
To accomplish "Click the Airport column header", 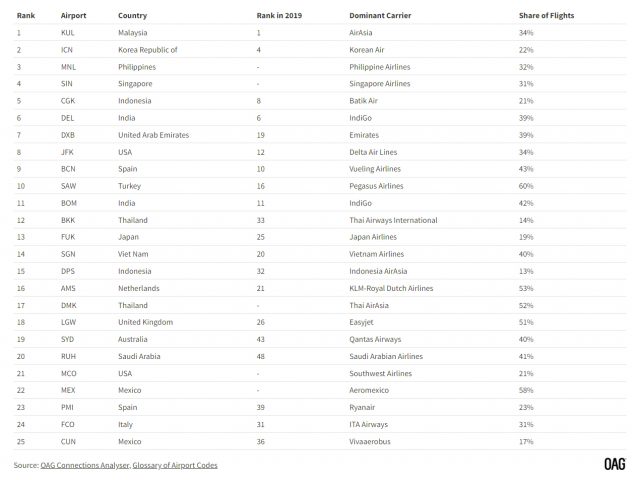I will click(74, 16).
